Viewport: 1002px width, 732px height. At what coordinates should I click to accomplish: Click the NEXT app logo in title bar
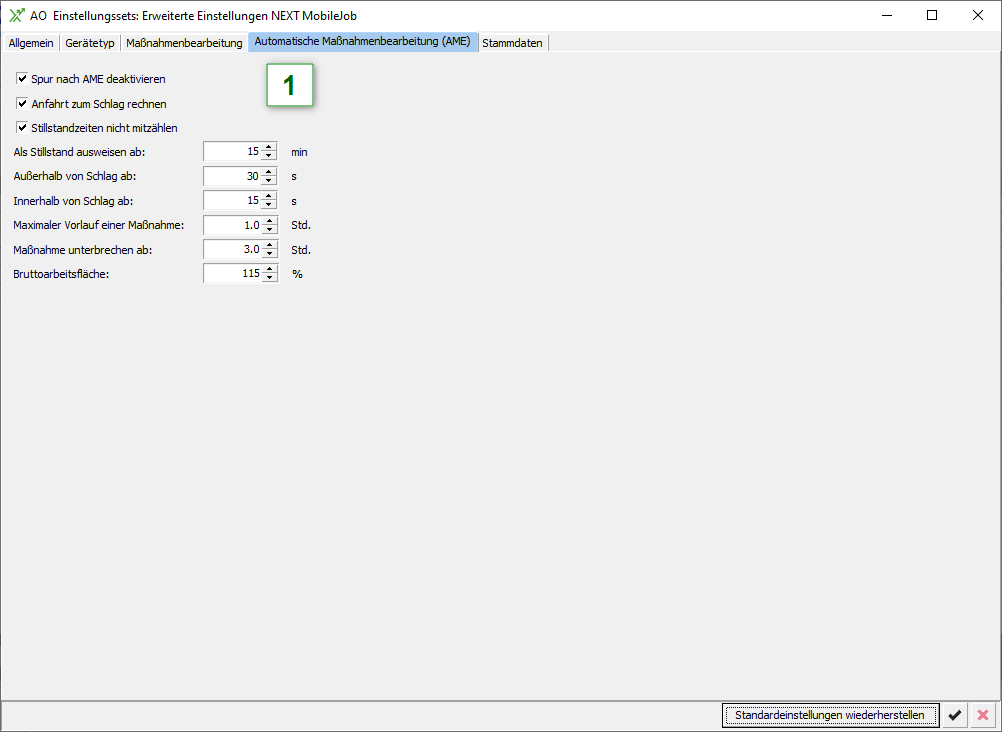click(16, 15)
